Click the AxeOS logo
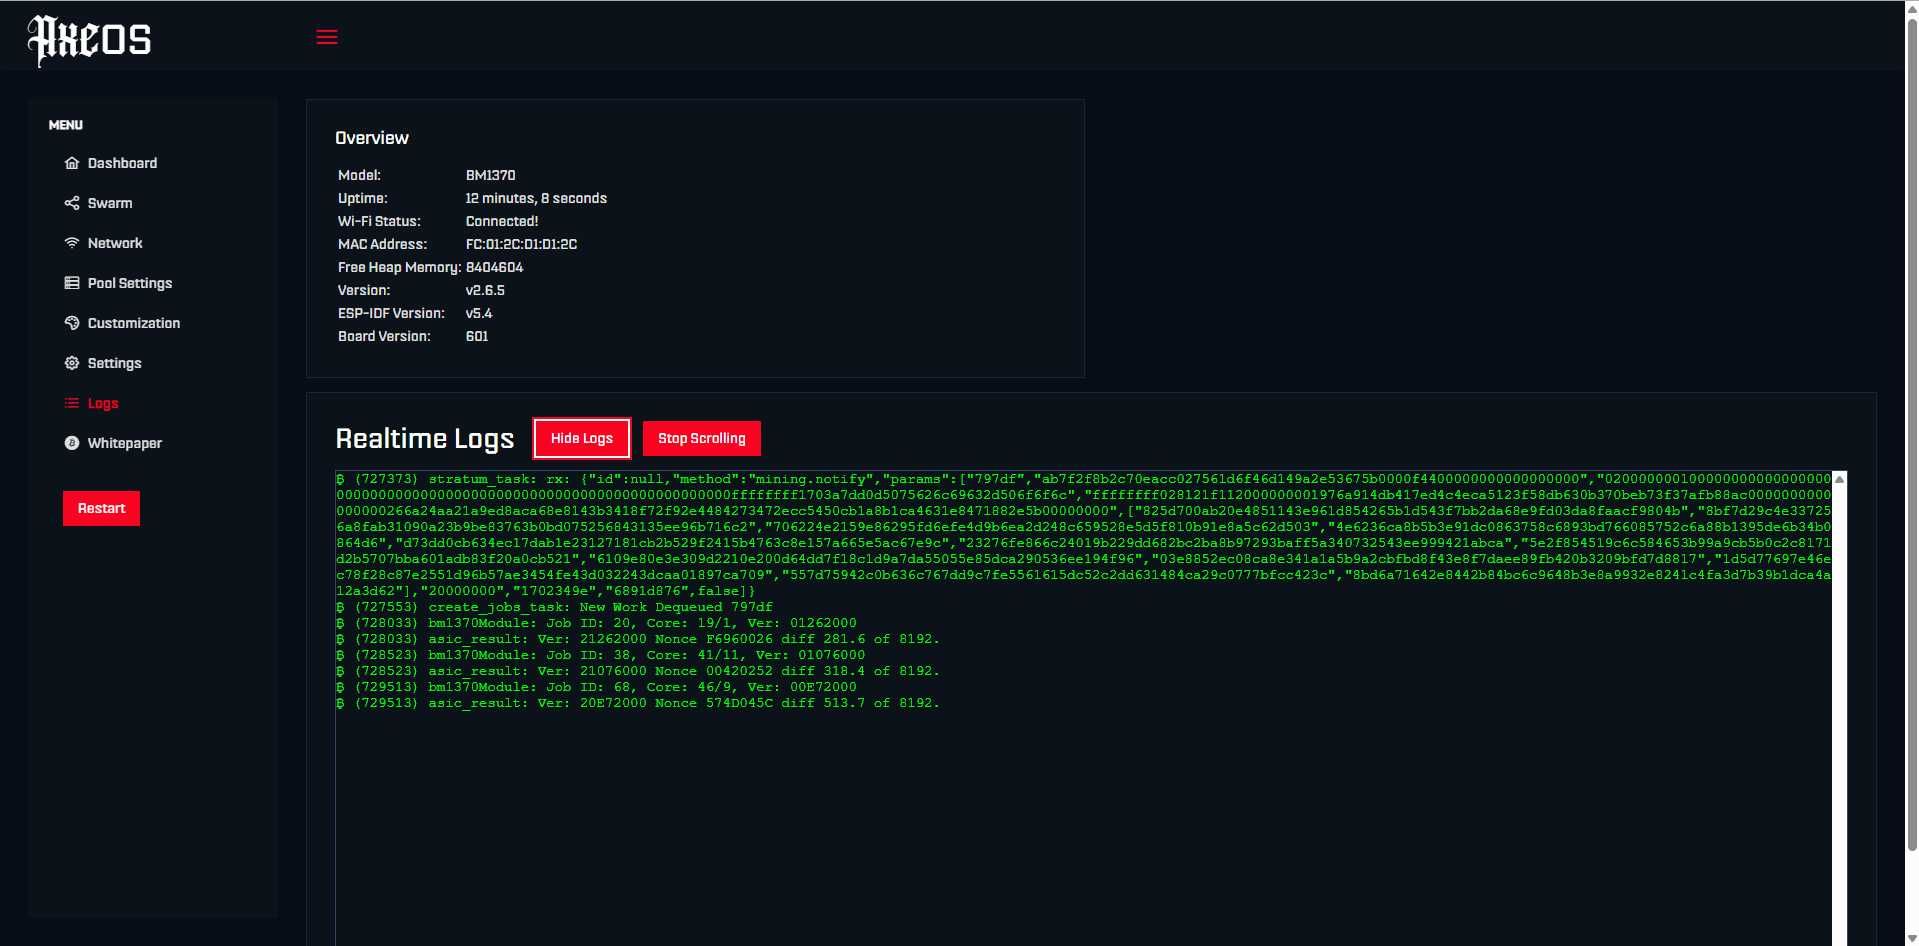The width and height of the screenshot is (1919, 946). click(89, 40)
